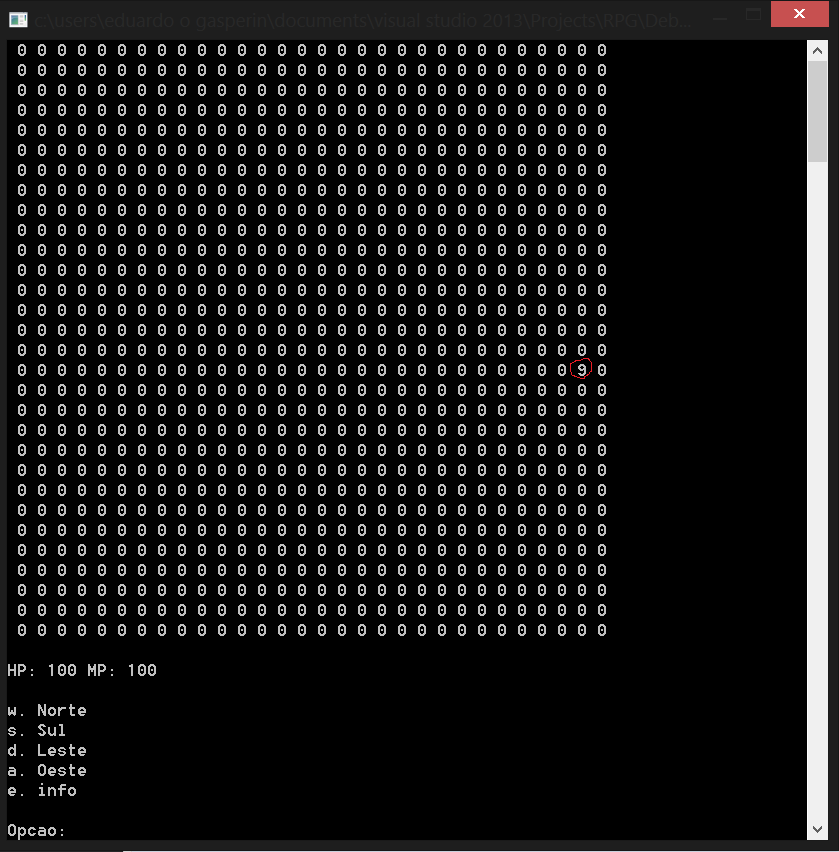Image resolution: width=839 pixels, height=852 pixels.
Task: Select the 'w. Norte' movement option
Action: click(x=46, y=710)
